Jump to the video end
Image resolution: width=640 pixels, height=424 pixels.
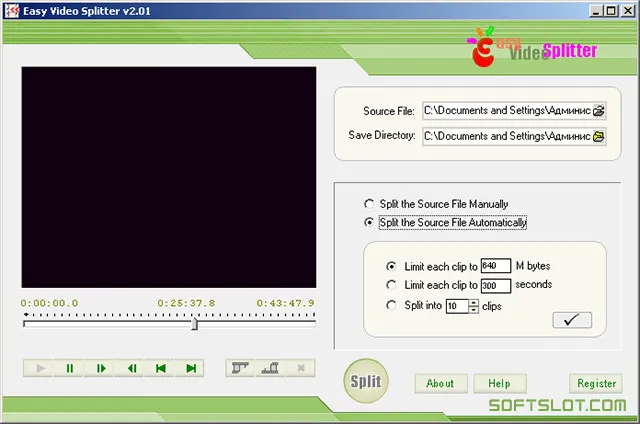pyautogui.click(x=190, y=369)
